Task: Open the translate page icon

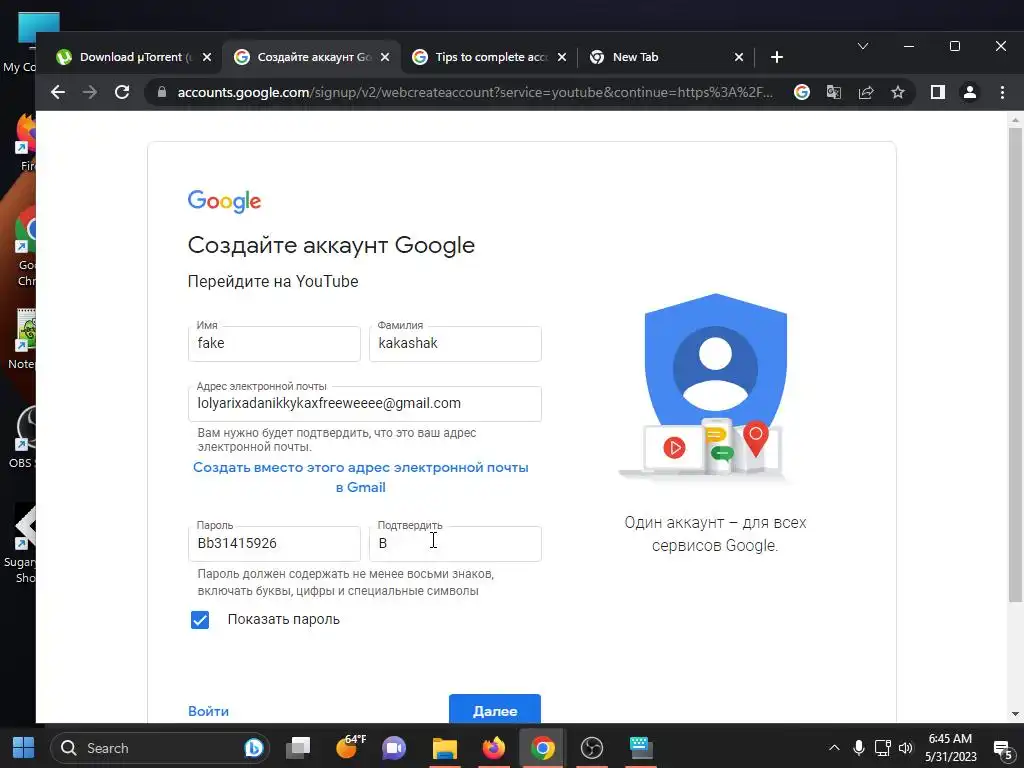Action: (x=834, y=92)
